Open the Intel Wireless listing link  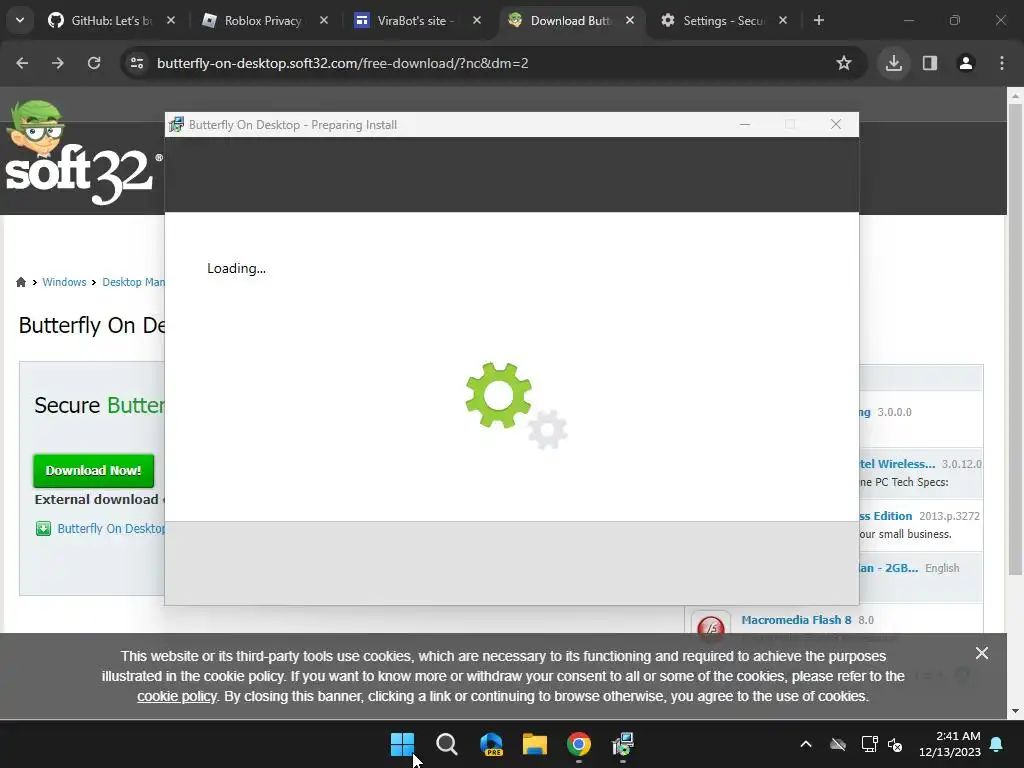click(897, 464)
